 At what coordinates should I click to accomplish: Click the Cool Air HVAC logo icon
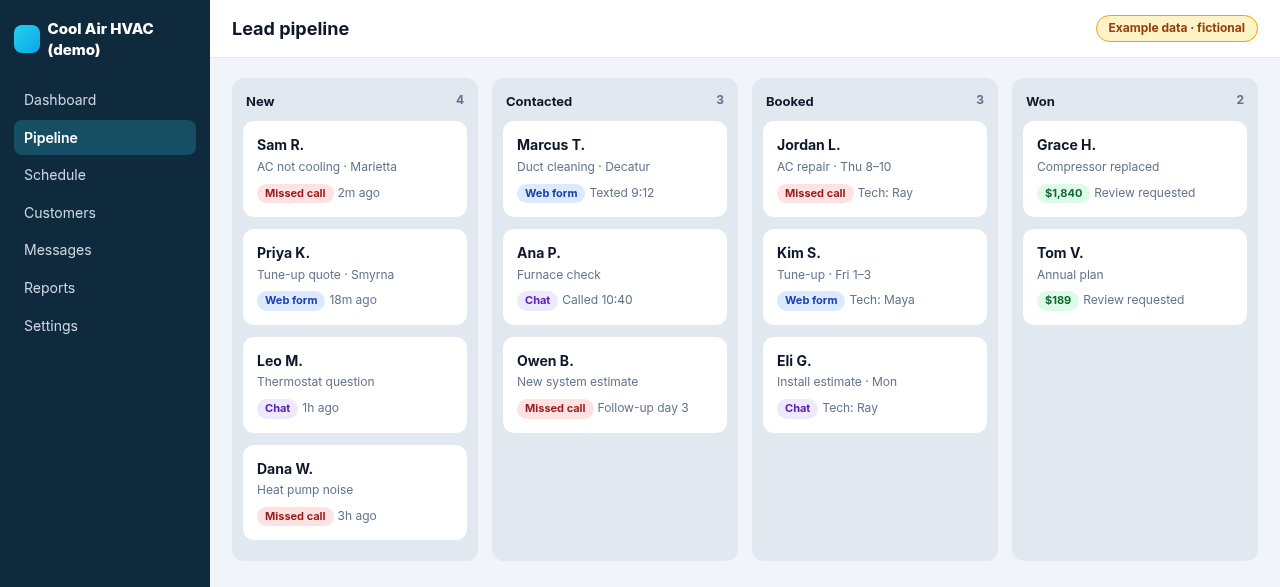point(27,39)
